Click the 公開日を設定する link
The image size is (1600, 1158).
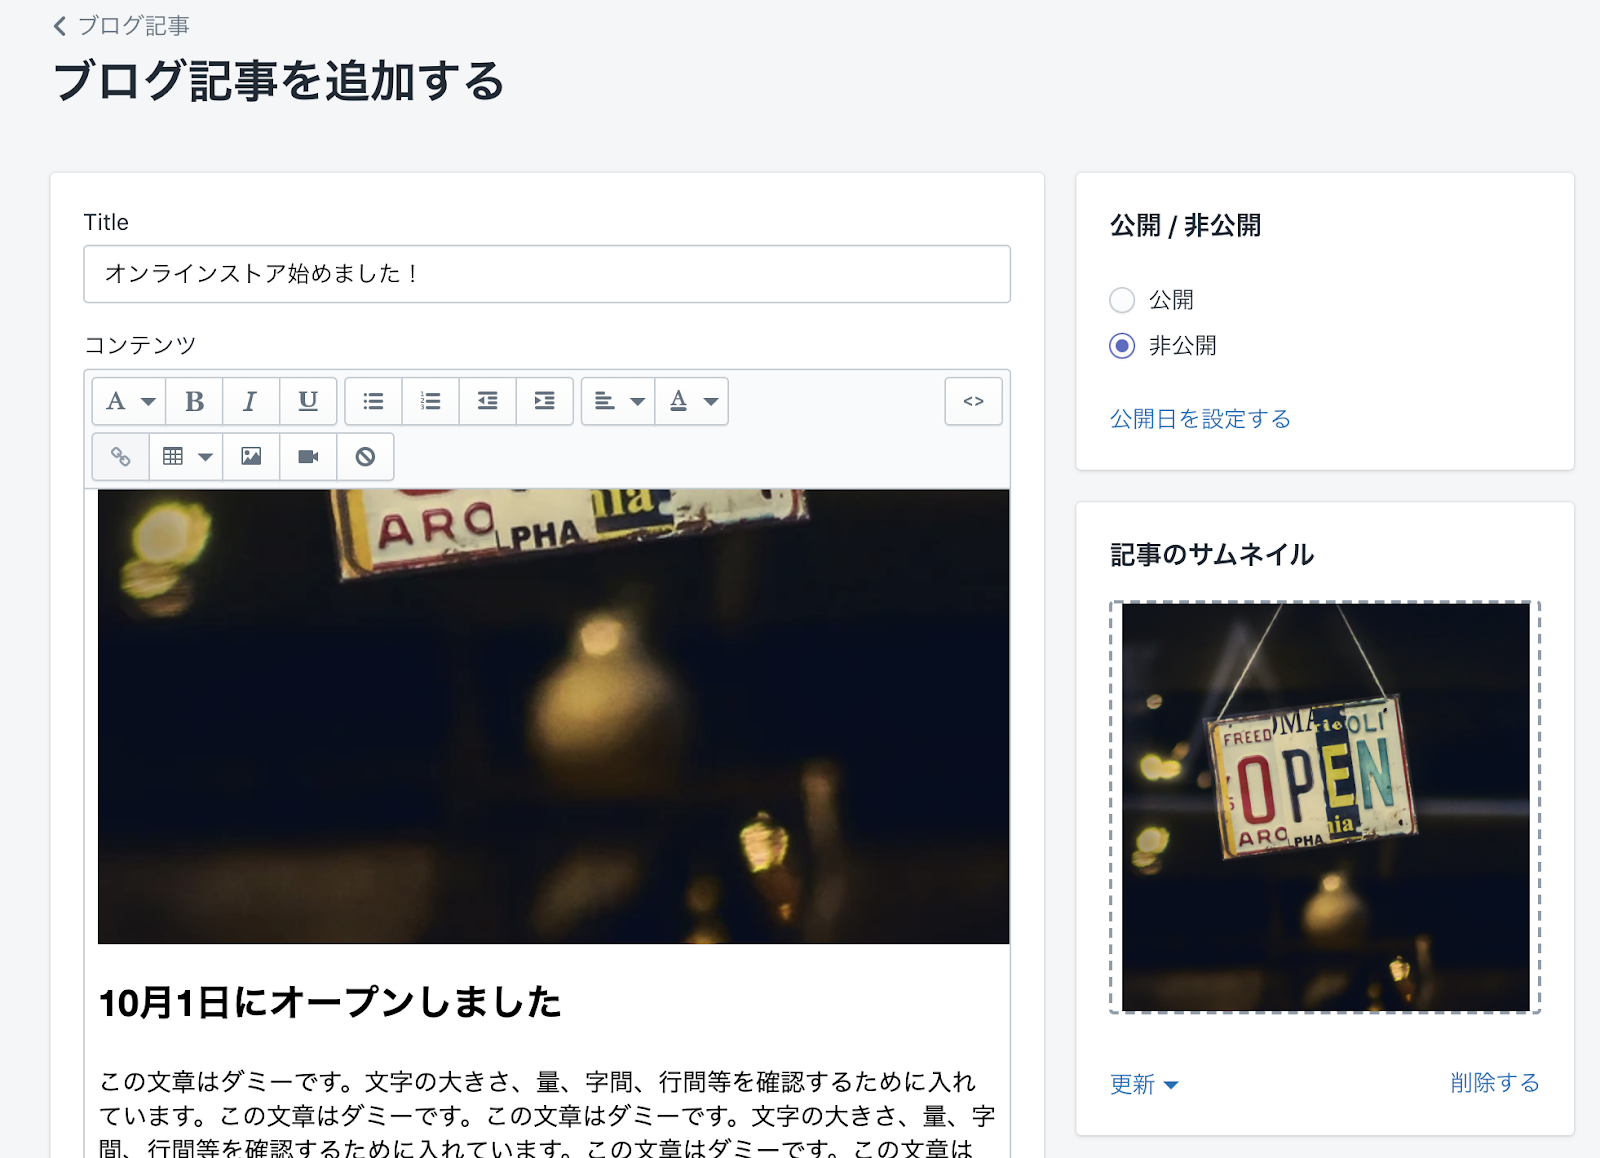tap(1200, 419)
